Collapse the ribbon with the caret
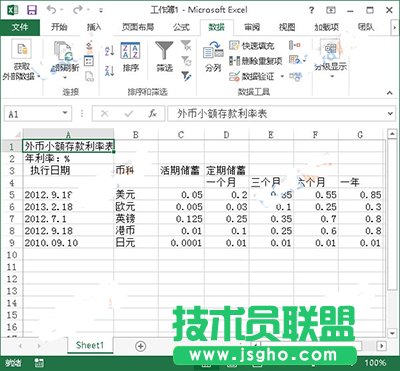400x371 pixels. pyautogui.click(x=390, y=93)
